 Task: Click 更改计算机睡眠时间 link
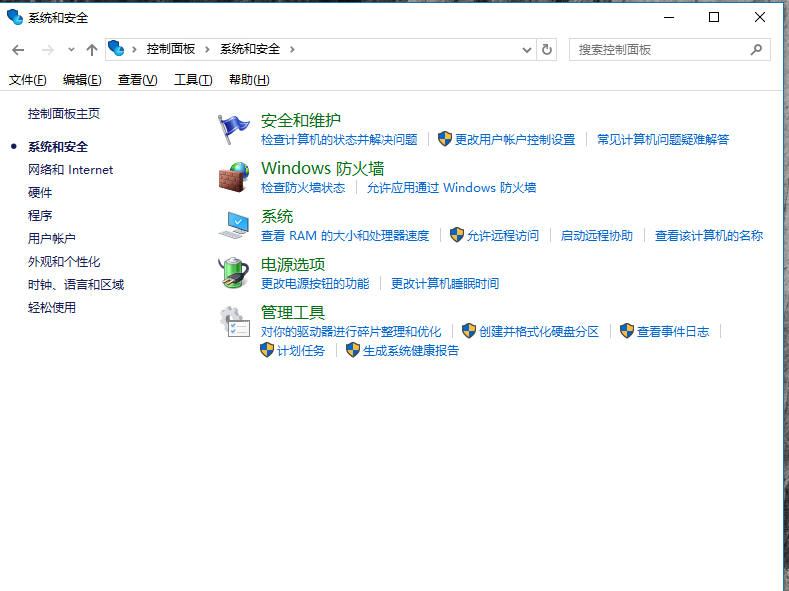445,284
